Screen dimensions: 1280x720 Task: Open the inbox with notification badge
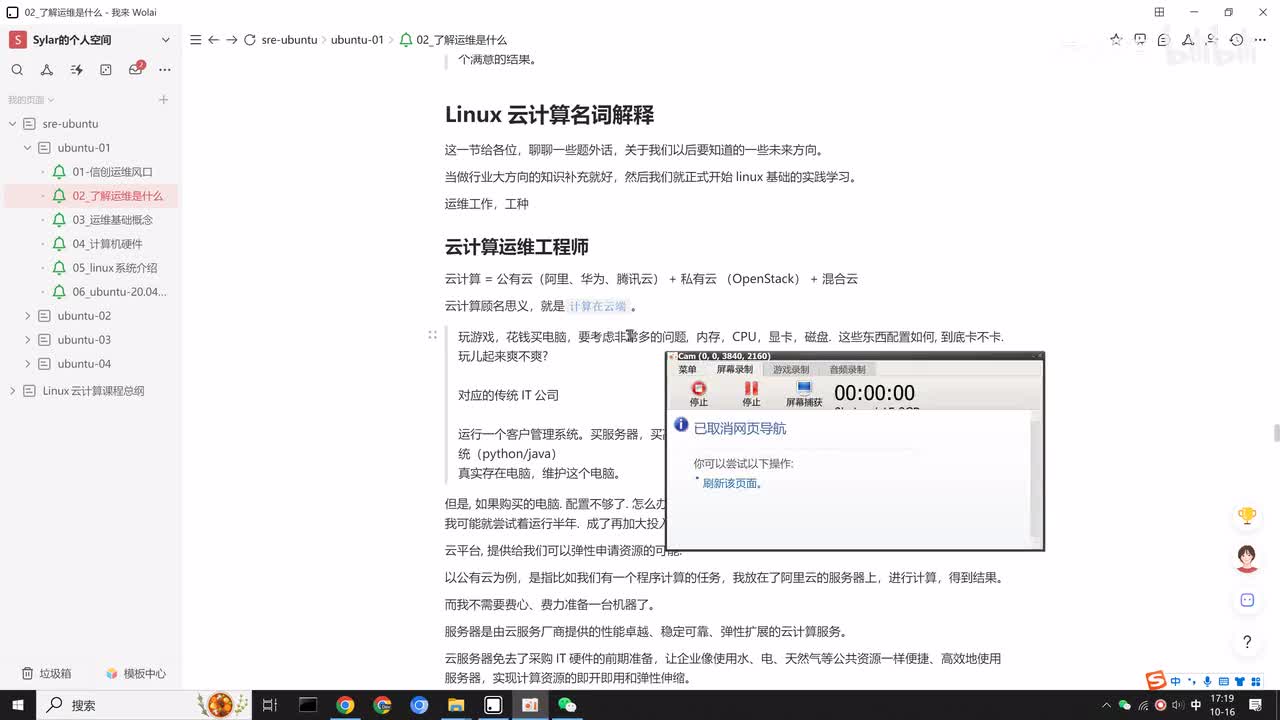tap(136, 69)
